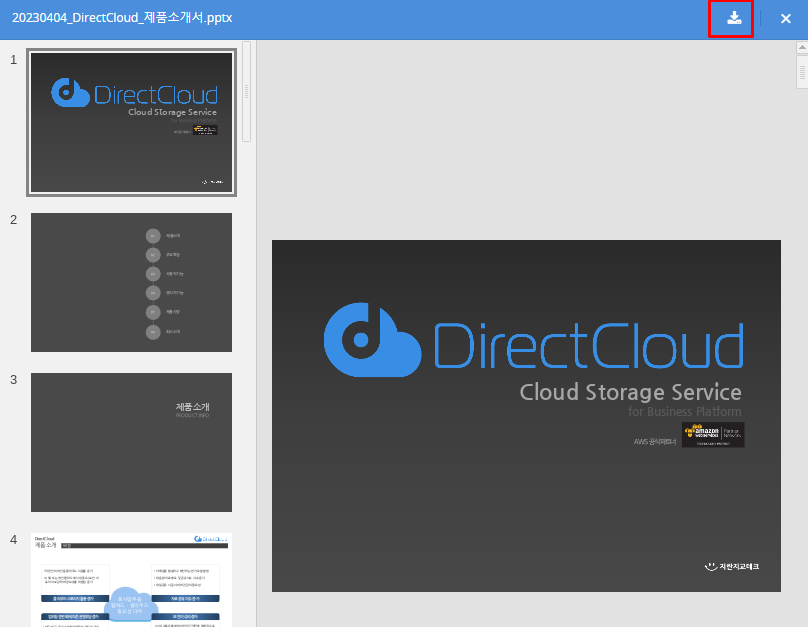Open slide 2 table of contents thumbnail

tap(131, 282)
